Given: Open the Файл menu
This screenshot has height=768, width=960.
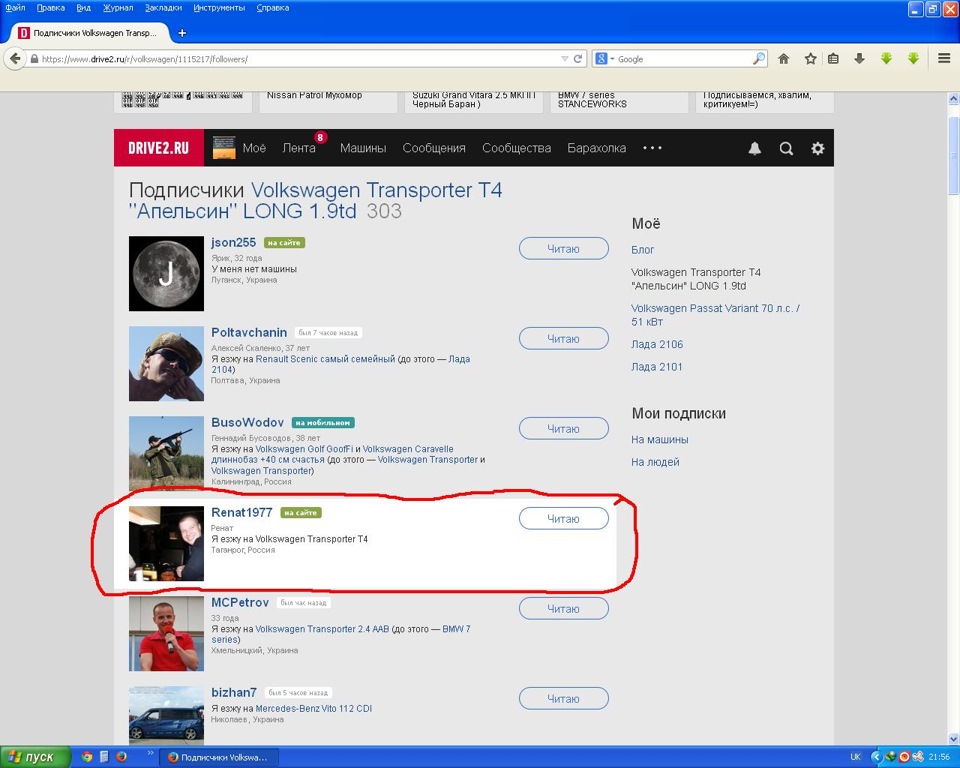Looking at the screenshot, I should coord(15,8).
